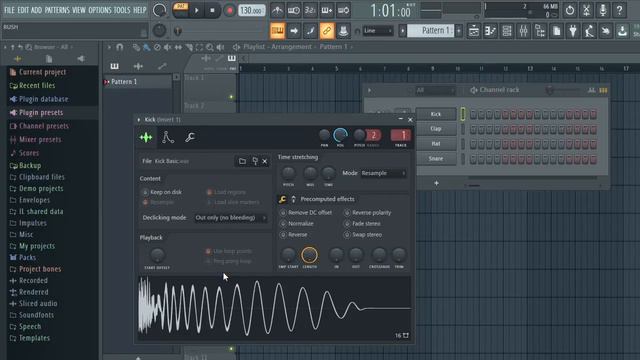Open the Channel rack toolbar icon

pos(507,31)
